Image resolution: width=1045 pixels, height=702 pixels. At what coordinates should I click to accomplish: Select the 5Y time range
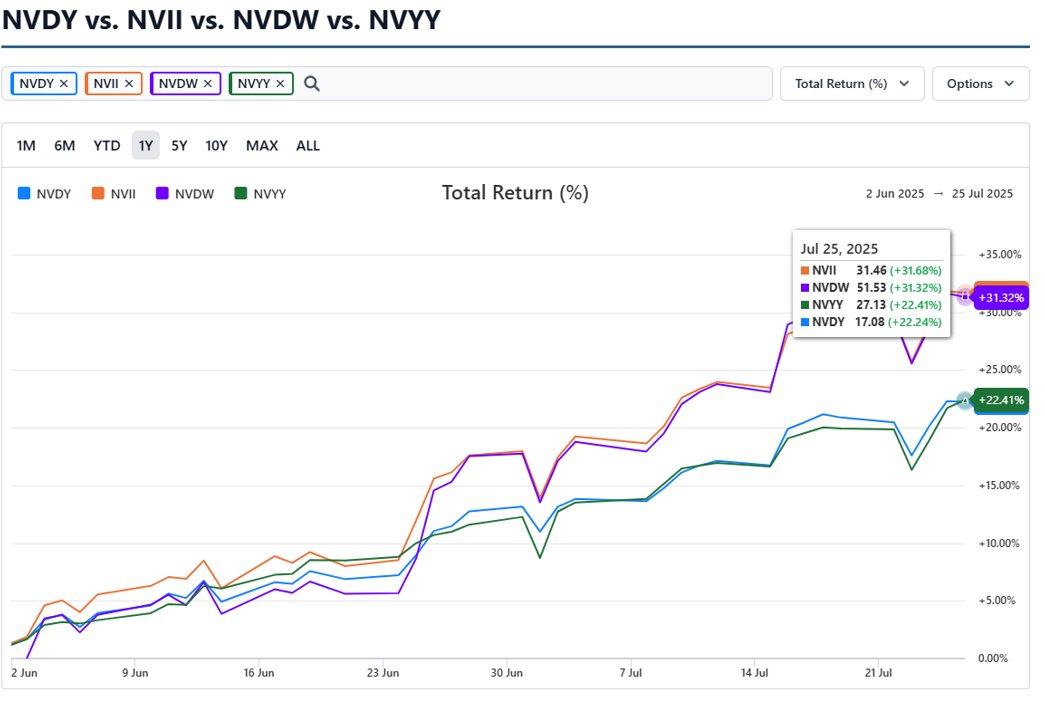[x=179, y=146]
